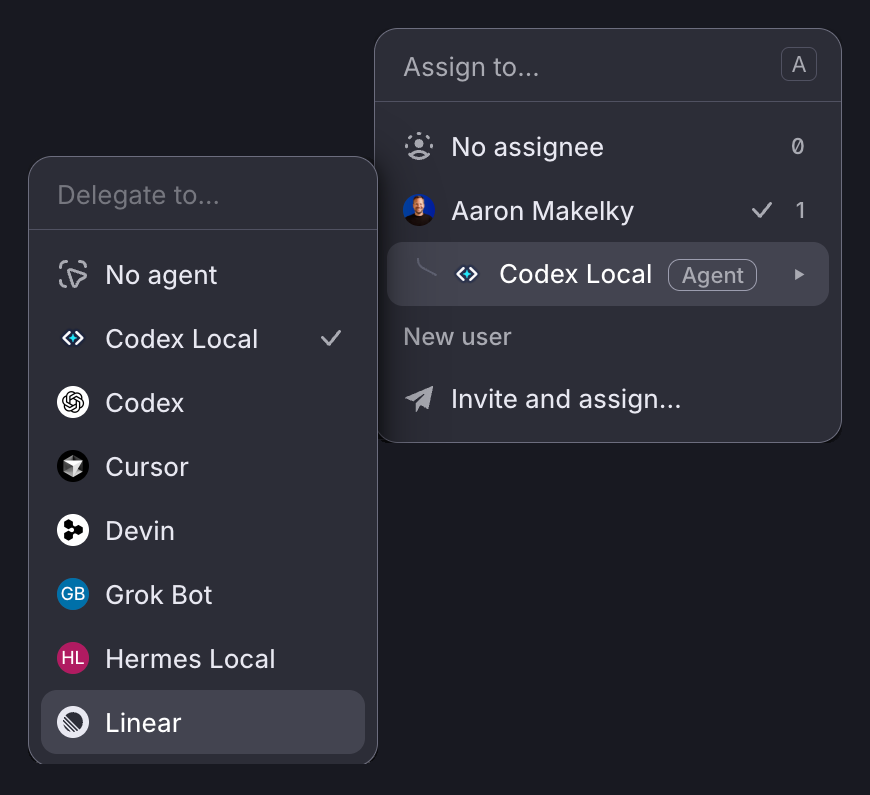Delegate to Devin
The height and width of the screenshot is (795, 870).
click(x=203, y=530)
